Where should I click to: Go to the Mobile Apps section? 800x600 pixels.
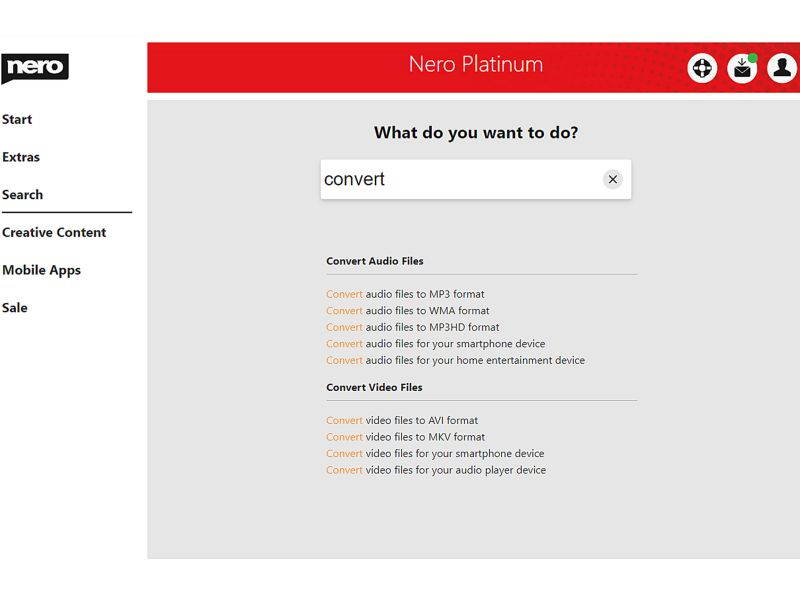coord(42,270)
